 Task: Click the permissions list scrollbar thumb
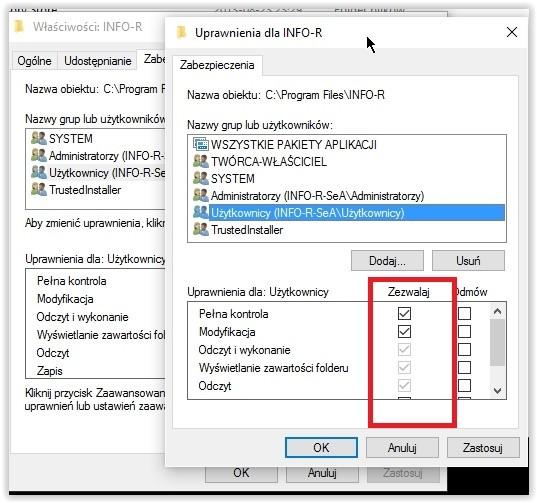[498, 342]
